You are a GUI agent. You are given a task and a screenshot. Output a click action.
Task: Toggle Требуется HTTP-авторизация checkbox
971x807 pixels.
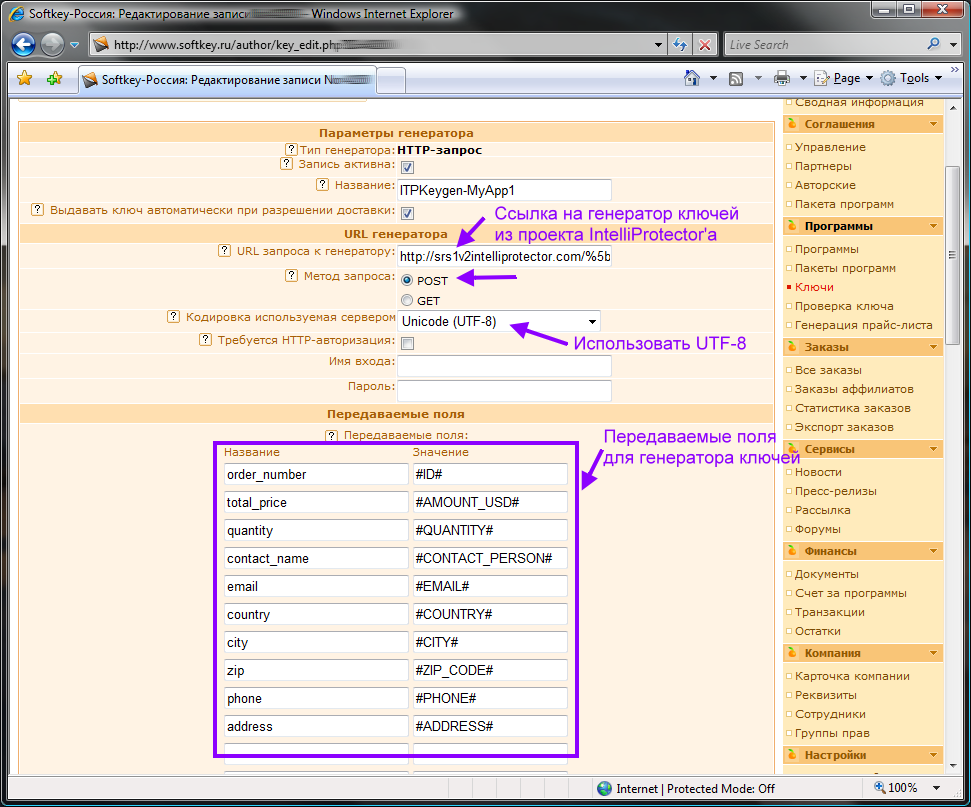click(407, 343)
